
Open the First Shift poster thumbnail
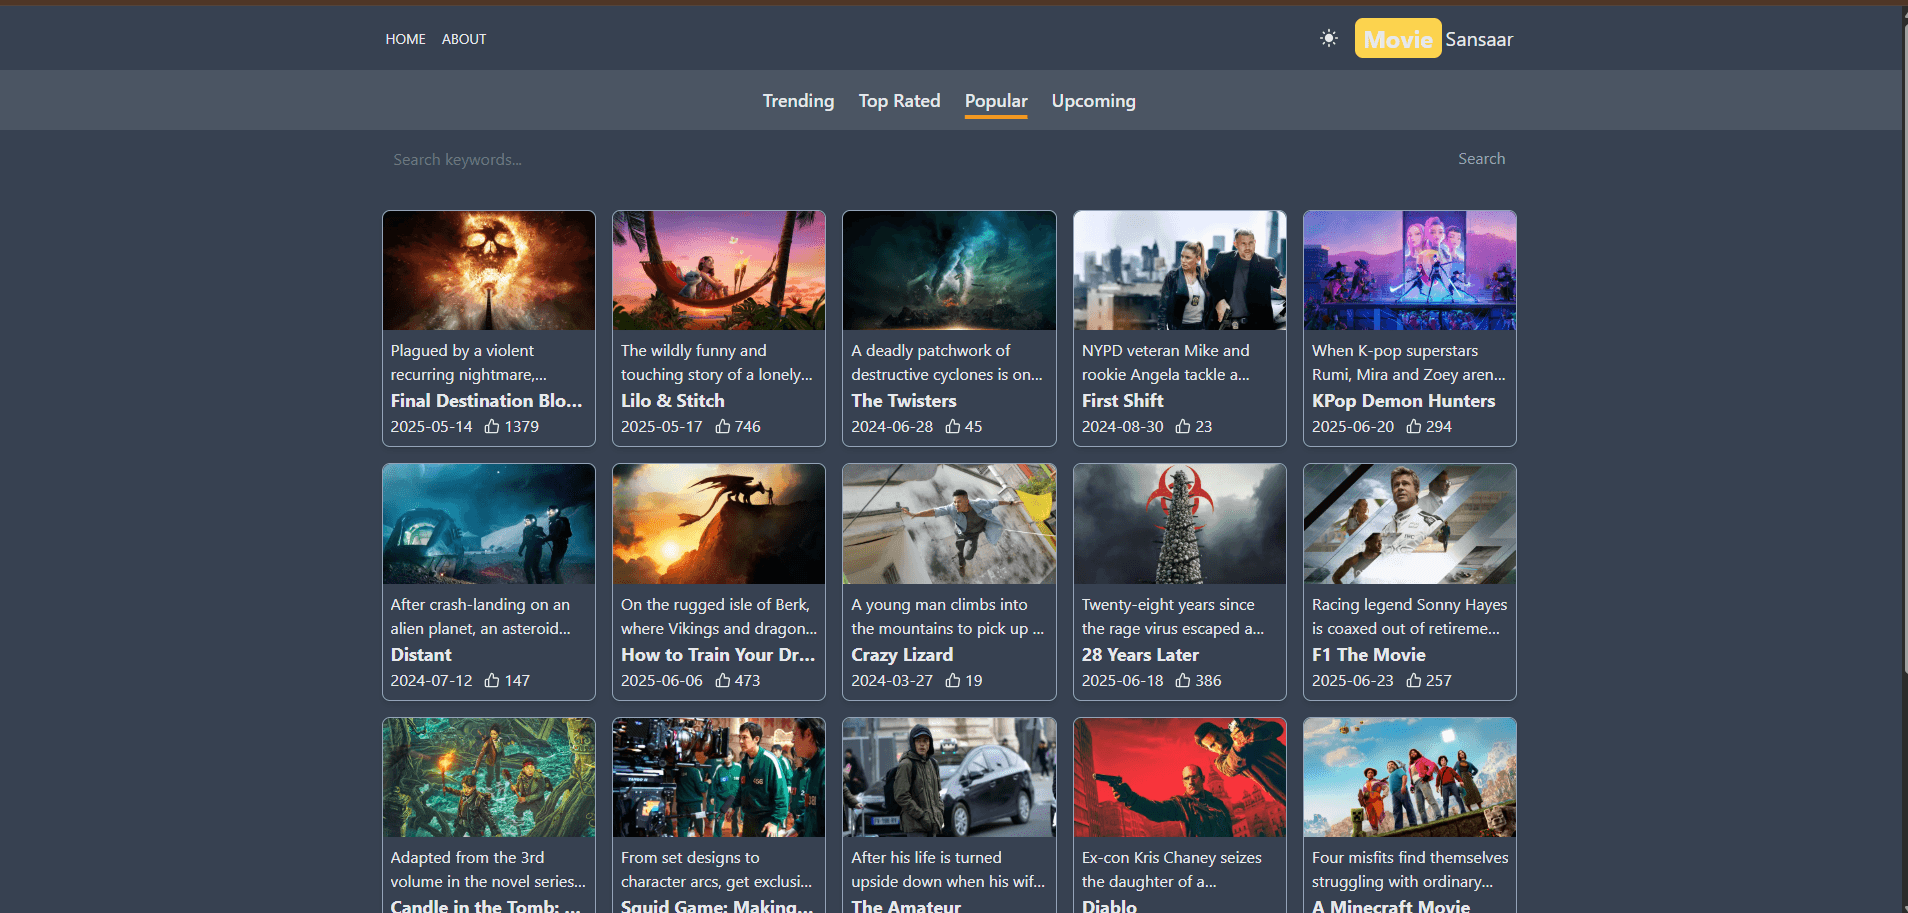[x=1180, y=271]
